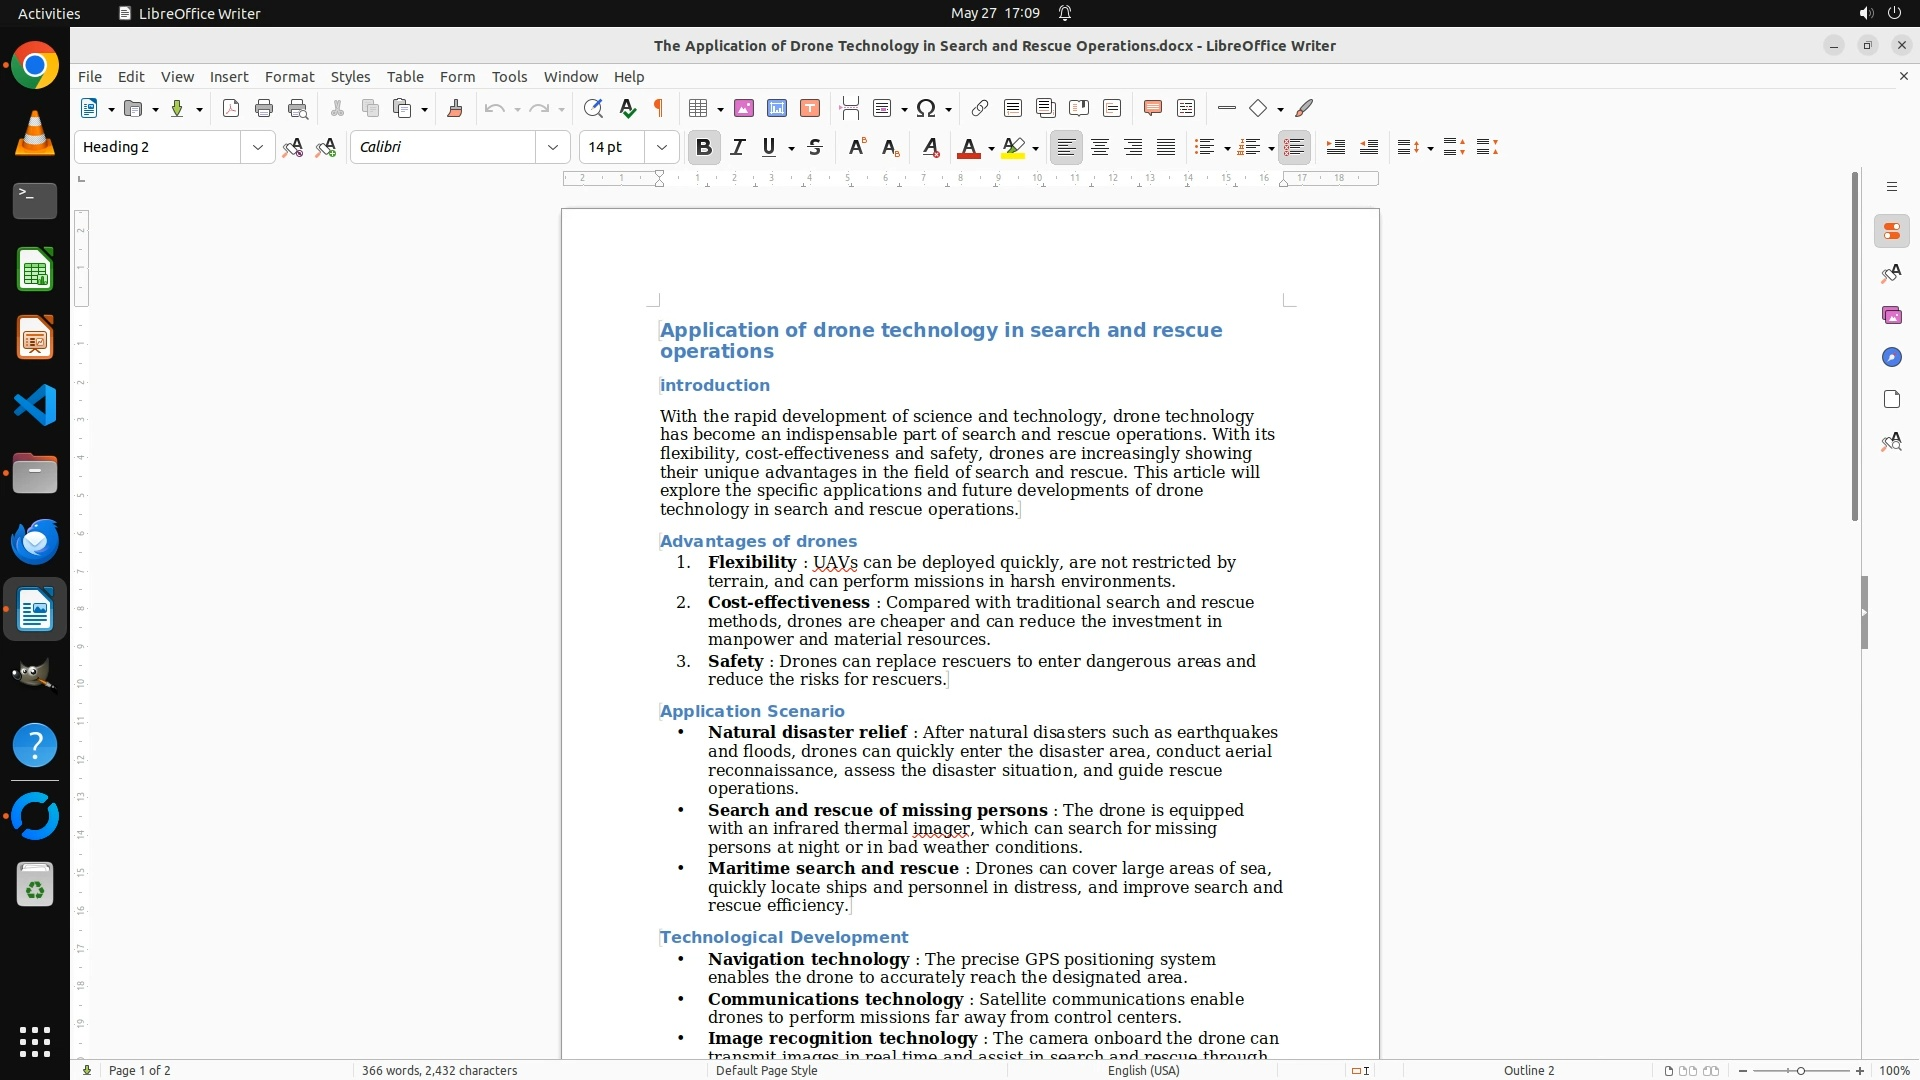Insert a special character with the Omega icon

coord(926,108)
